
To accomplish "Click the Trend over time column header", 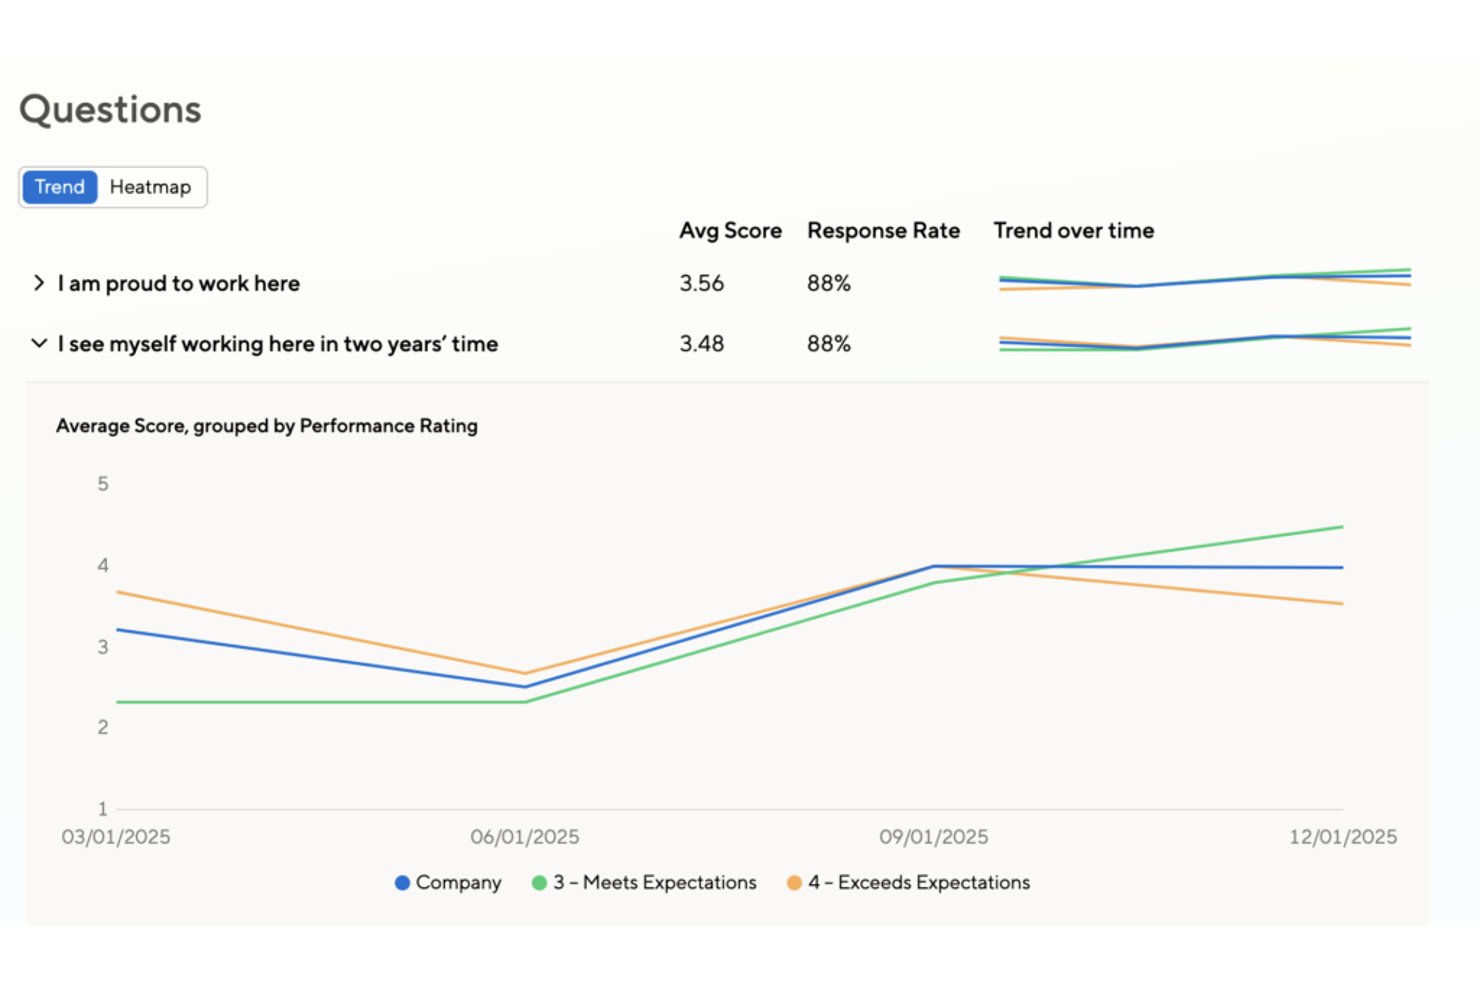I will pos(1074,231).
